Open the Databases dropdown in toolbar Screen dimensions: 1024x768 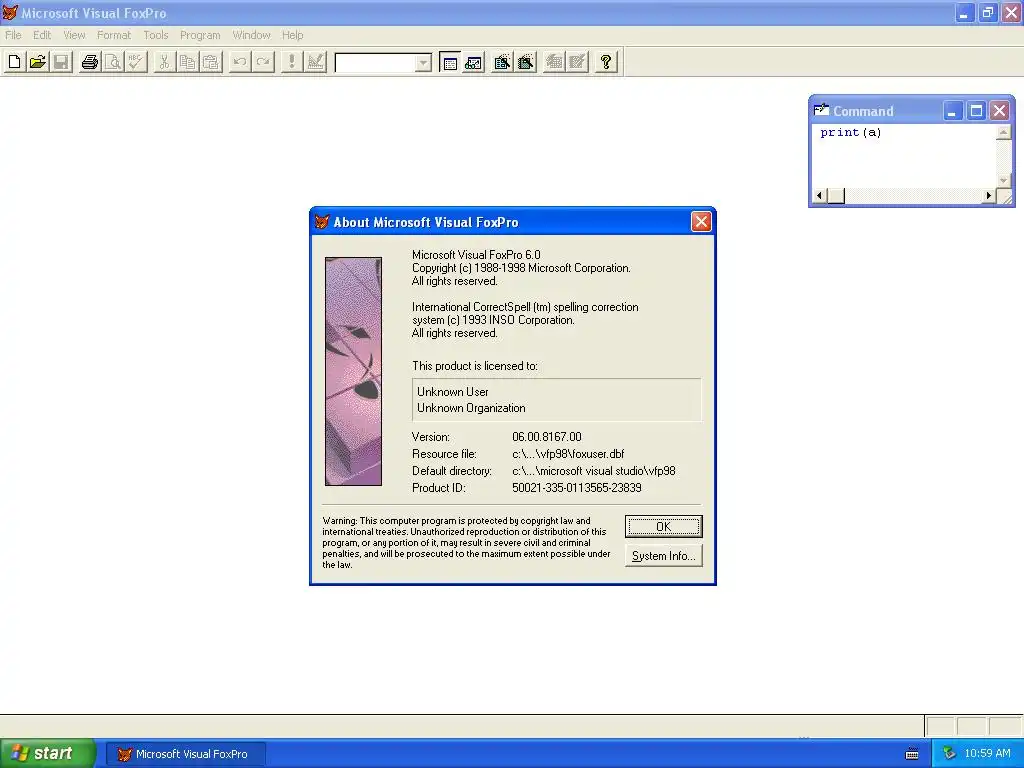point(423,63)
